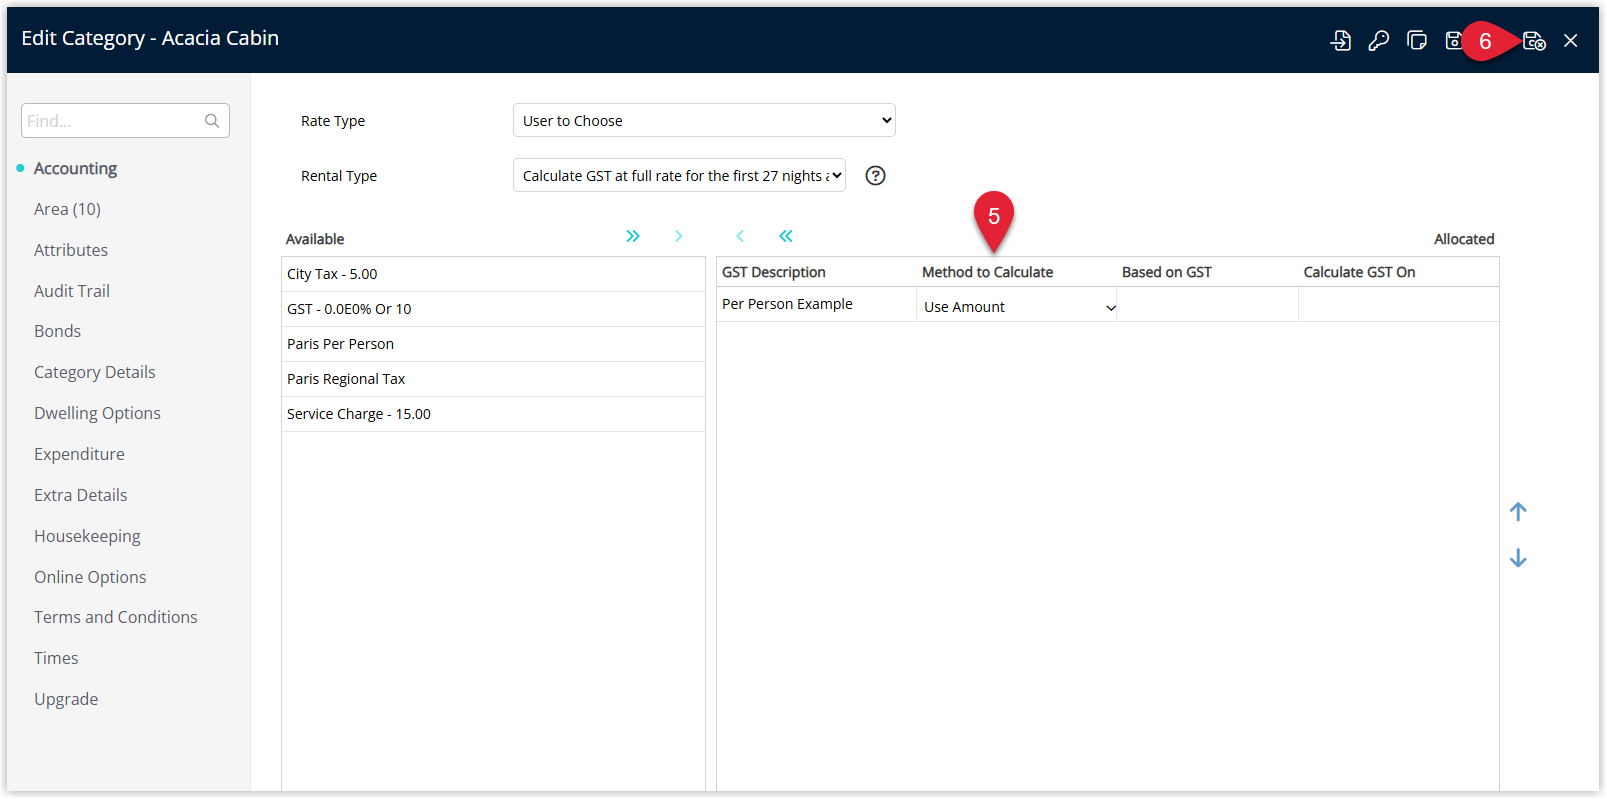The width and height of the screenshot is (1607, 799).
Task: Open Extra Details section
Action: (x=81, y=495)
